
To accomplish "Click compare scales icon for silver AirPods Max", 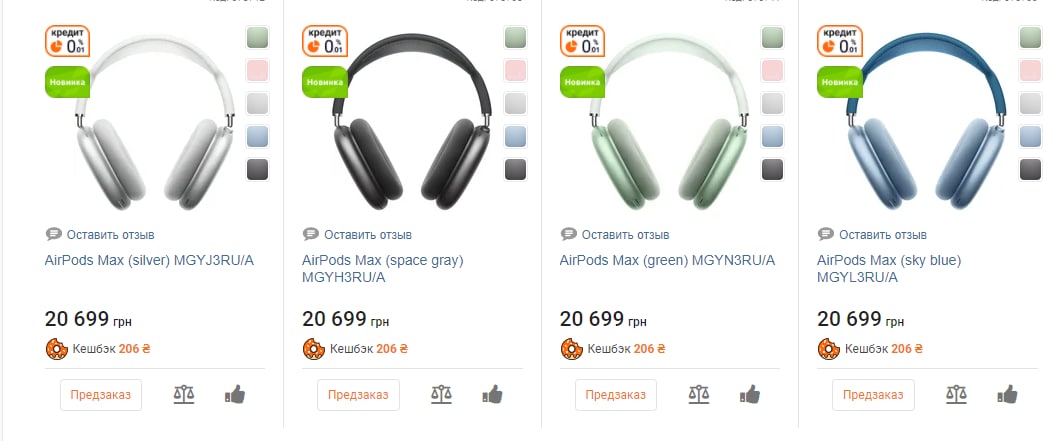I will pyautogui.click(x=184, y=394).
